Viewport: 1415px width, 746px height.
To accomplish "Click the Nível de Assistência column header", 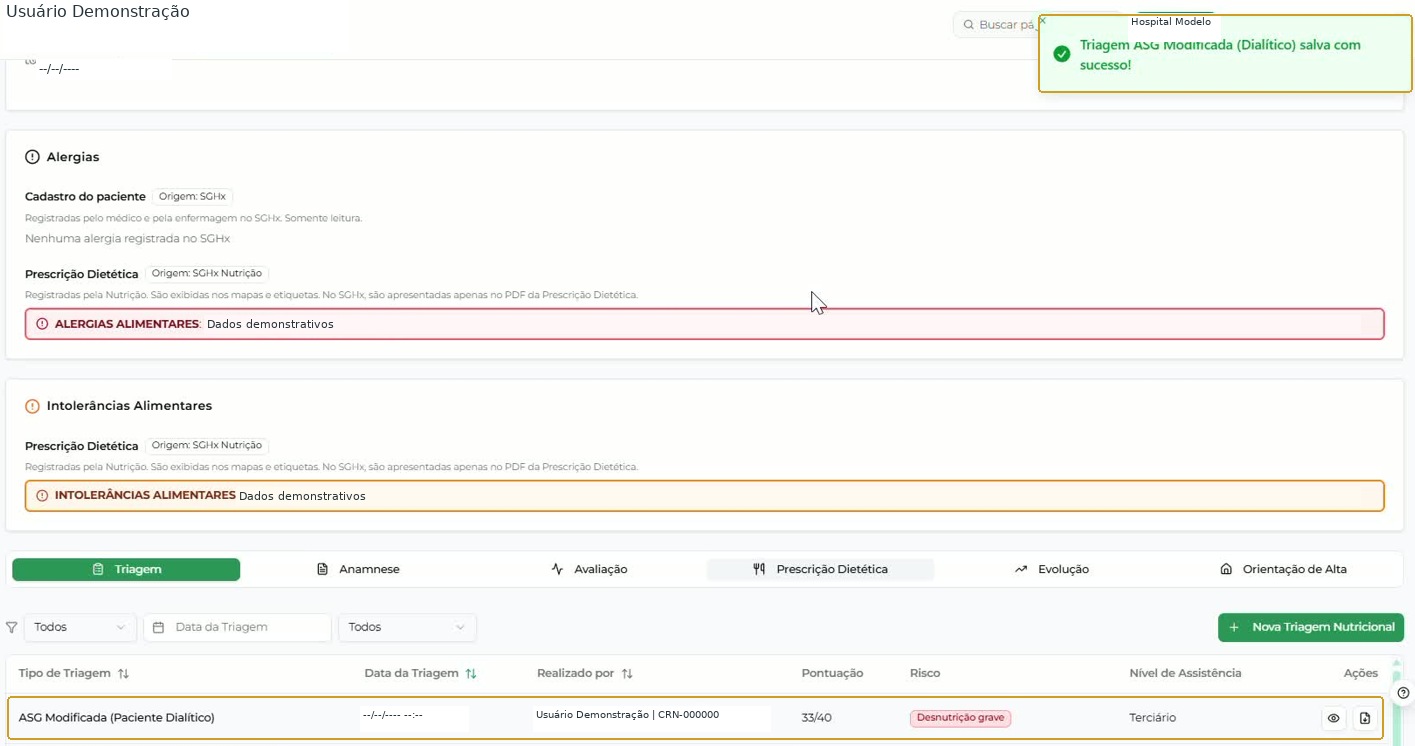I will [x=1185, y=673].
